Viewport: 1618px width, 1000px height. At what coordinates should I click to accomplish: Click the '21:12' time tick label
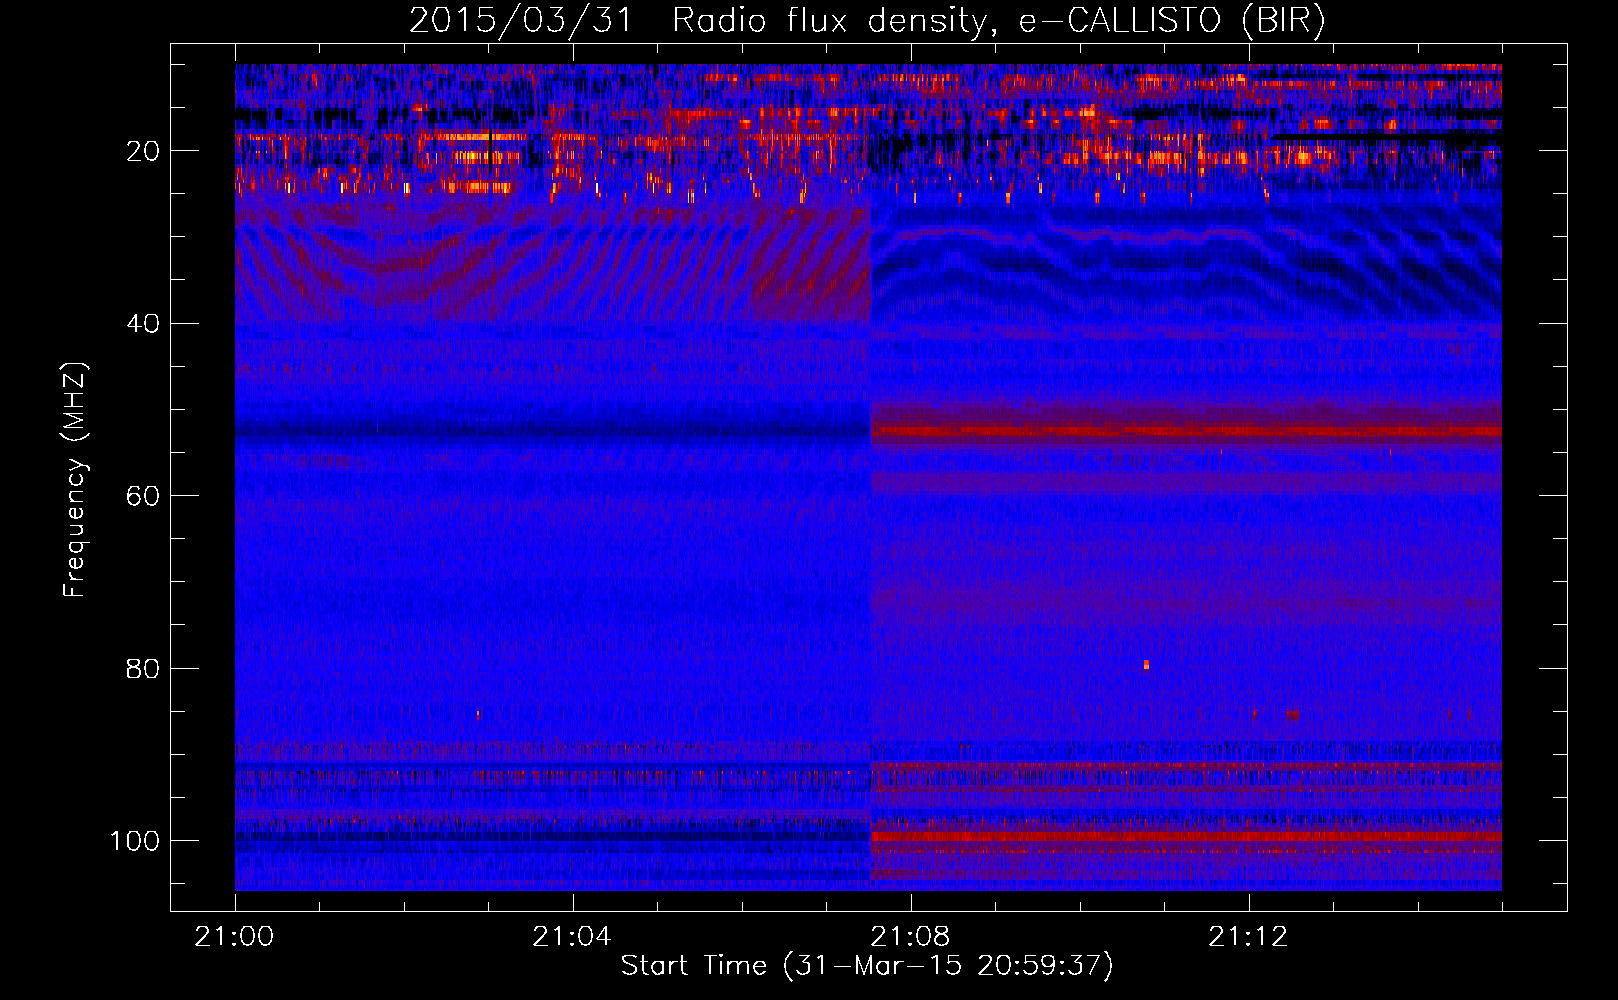pyautogui.click(x=1248, y=937)
